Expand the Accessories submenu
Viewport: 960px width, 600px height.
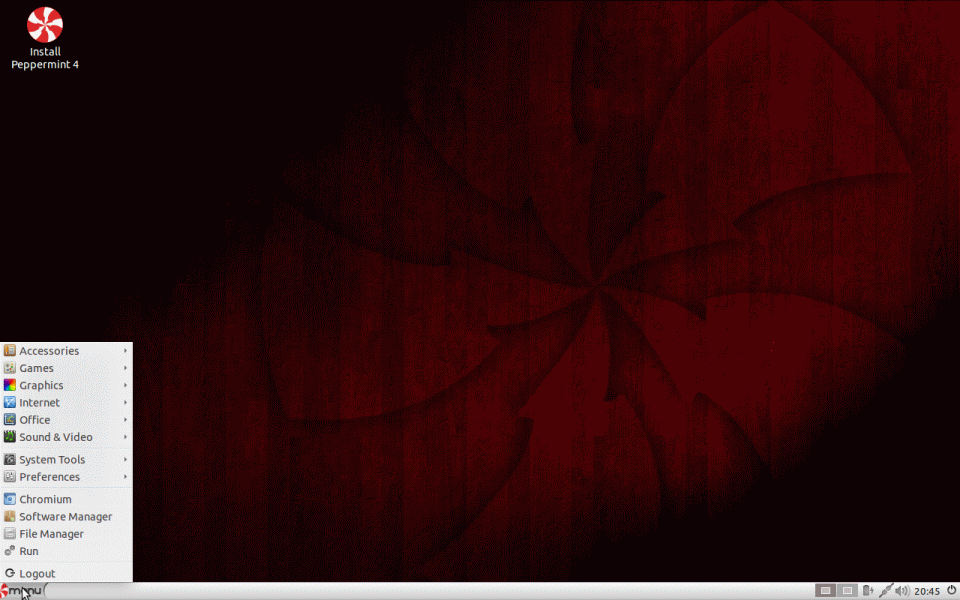(x=66, y=351)
